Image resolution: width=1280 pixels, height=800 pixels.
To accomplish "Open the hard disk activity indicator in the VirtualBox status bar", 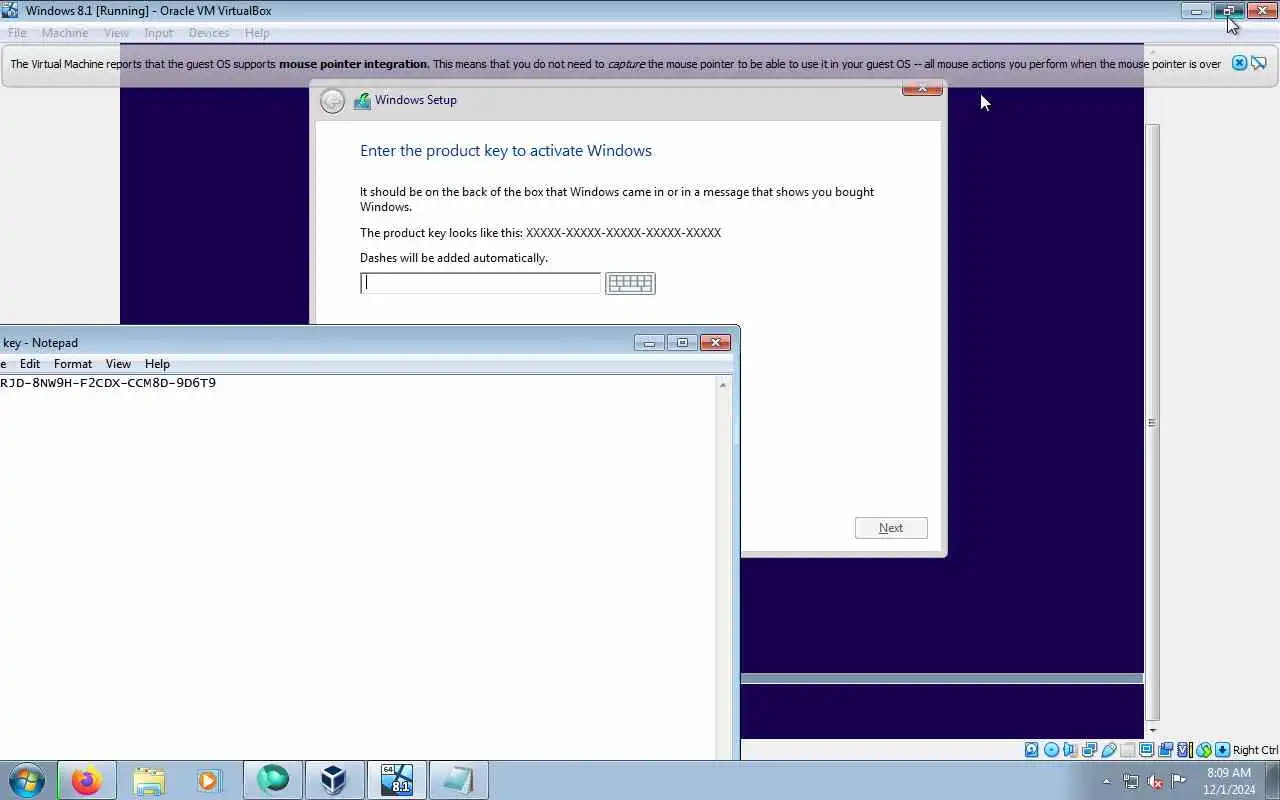I will [x=1031, y=750].
